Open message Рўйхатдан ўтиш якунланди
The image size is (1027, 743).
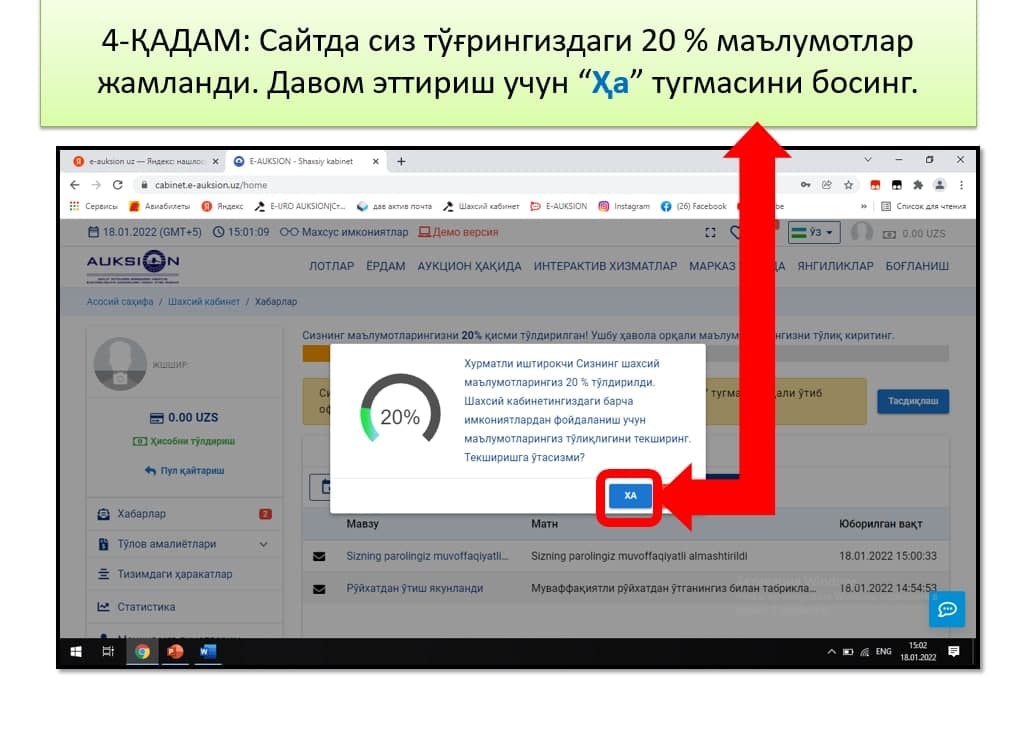[415, 588]
